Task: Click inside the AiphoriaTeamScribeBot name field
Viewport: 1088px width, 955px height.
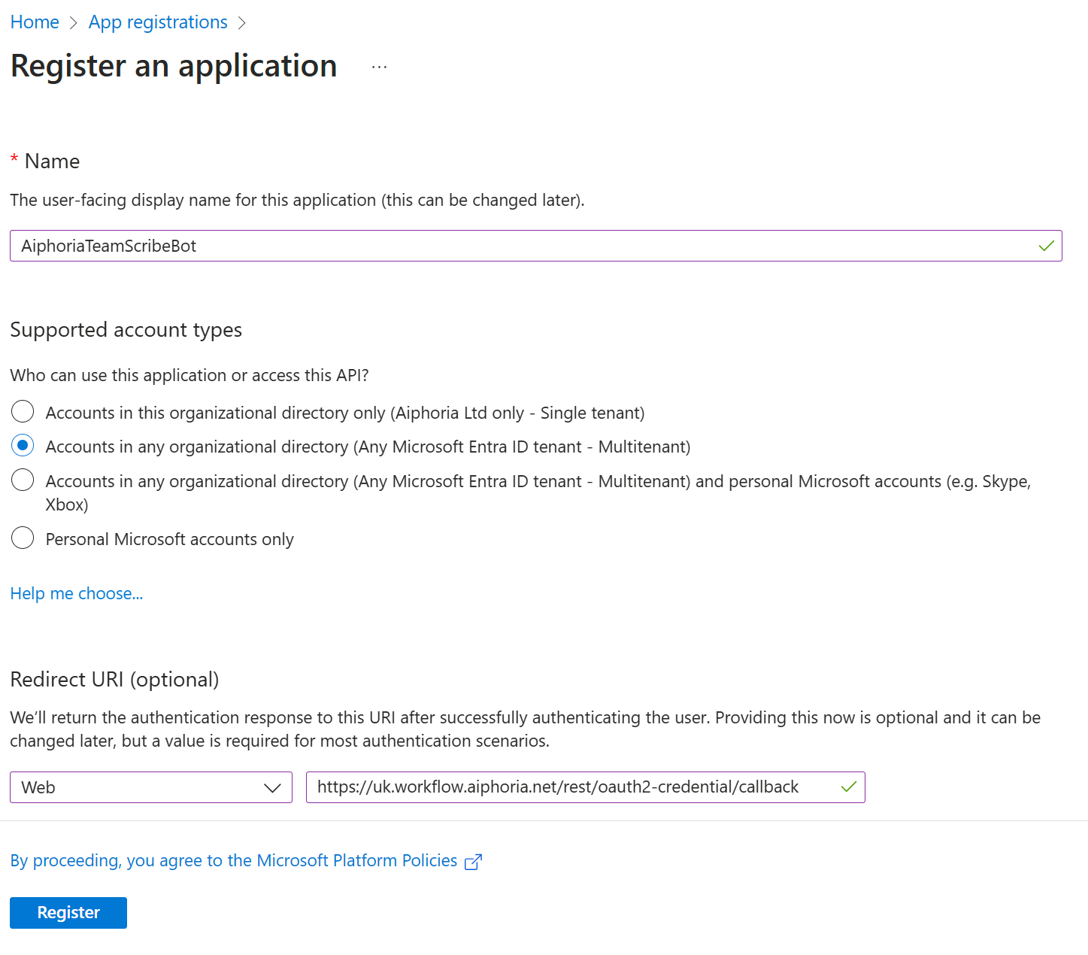Action: (x=400, y=245)
